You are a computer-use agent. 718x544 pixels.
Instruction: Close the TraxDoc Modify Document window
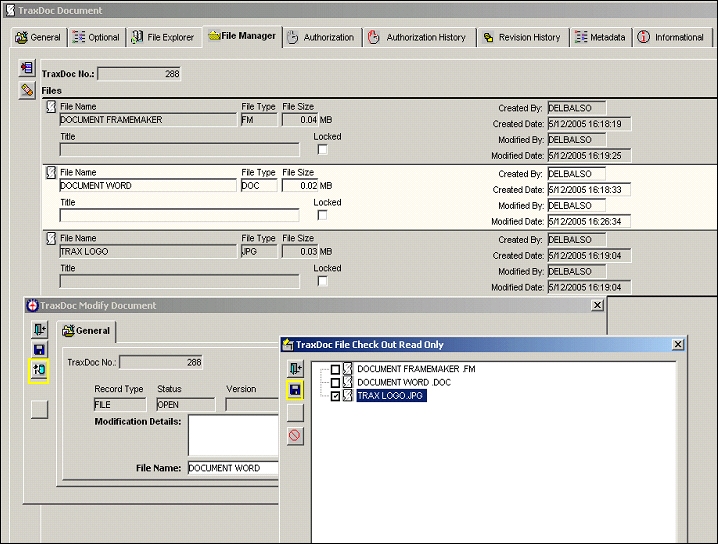[x=597, y=305]
